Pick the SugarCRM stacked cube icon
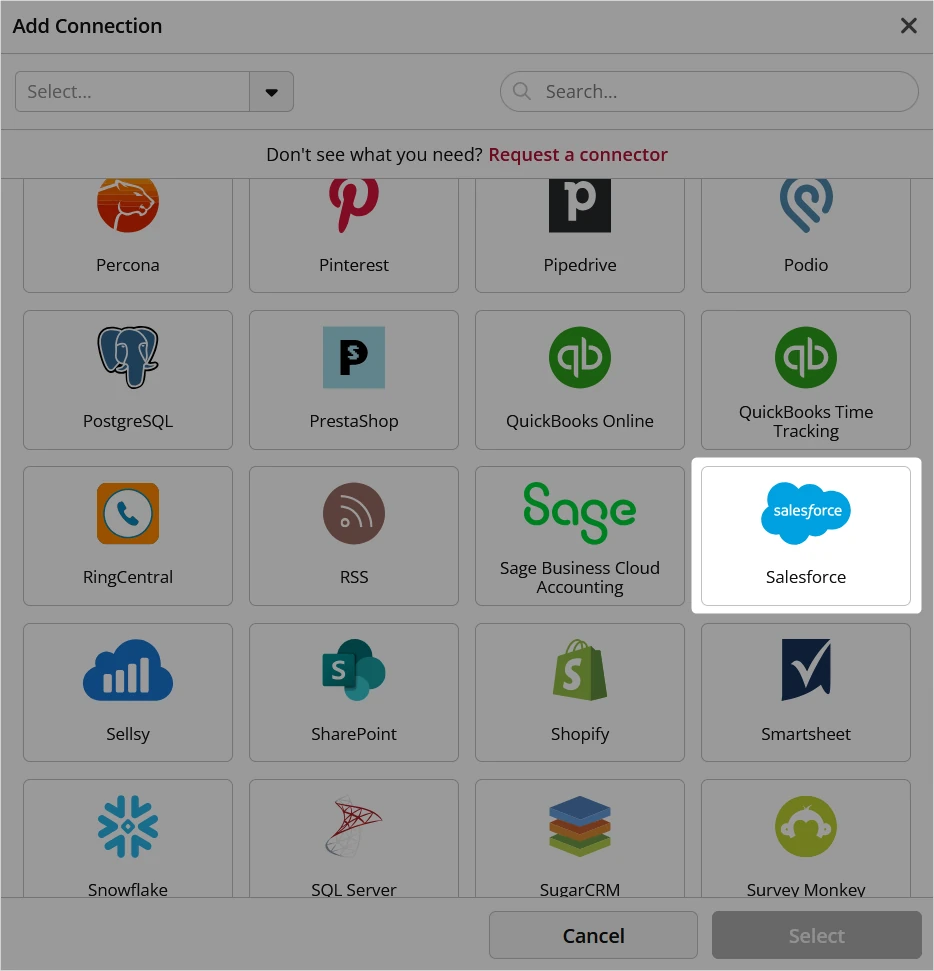 tap(580, 826)
